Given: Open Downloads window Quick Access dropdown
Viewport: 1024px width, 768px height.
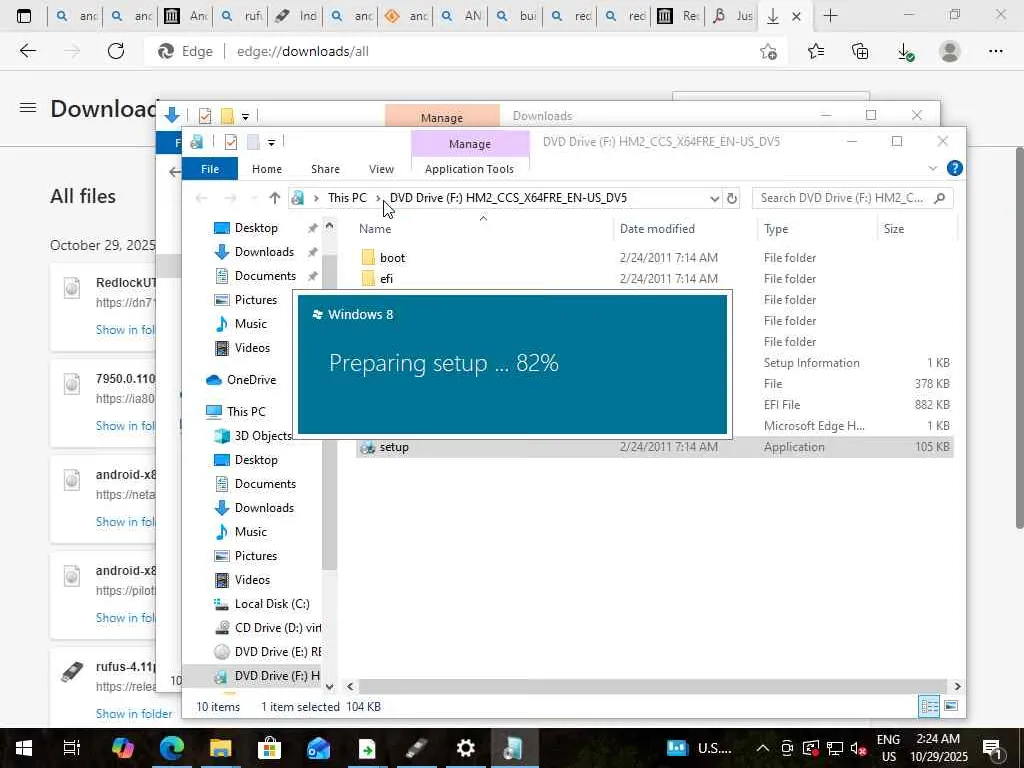Looking at the screenshot, I should pyautogui.click(x=246, y=117).
